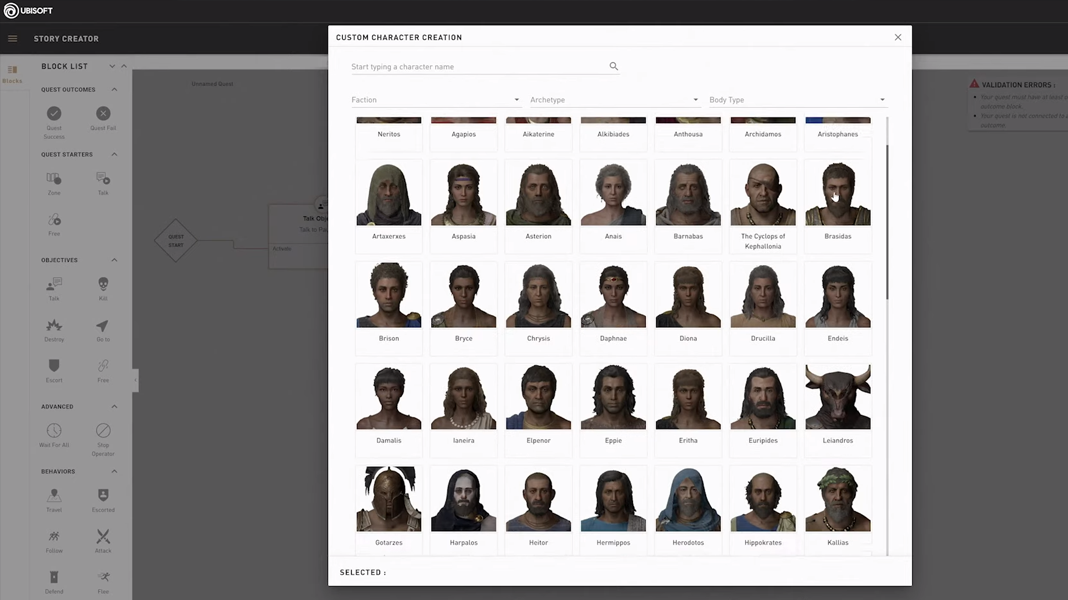Choose the Escort objective shield icon
Screen dimensions: 1068x600
tap(54, 366)
